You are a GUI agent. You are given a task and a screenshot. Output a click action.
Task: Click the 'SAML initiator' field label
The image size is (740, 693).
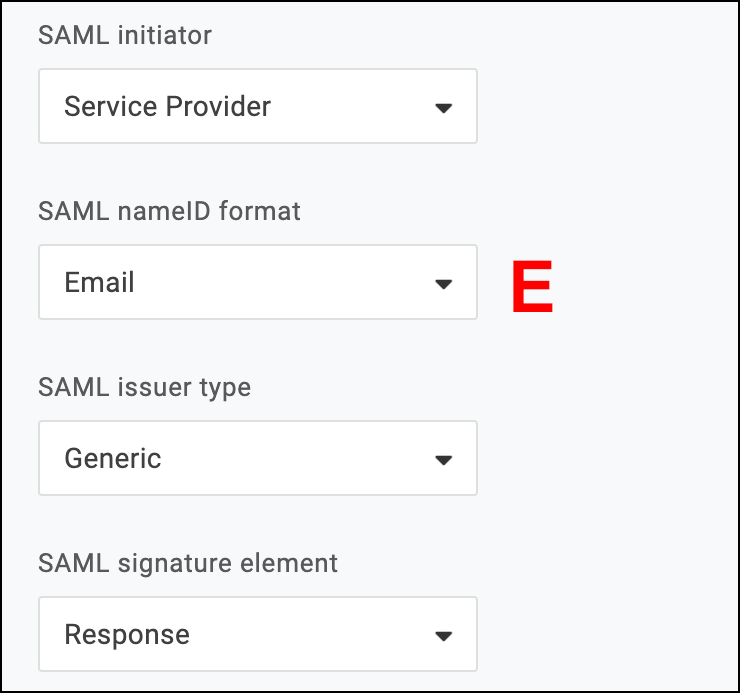click(125, 35)
